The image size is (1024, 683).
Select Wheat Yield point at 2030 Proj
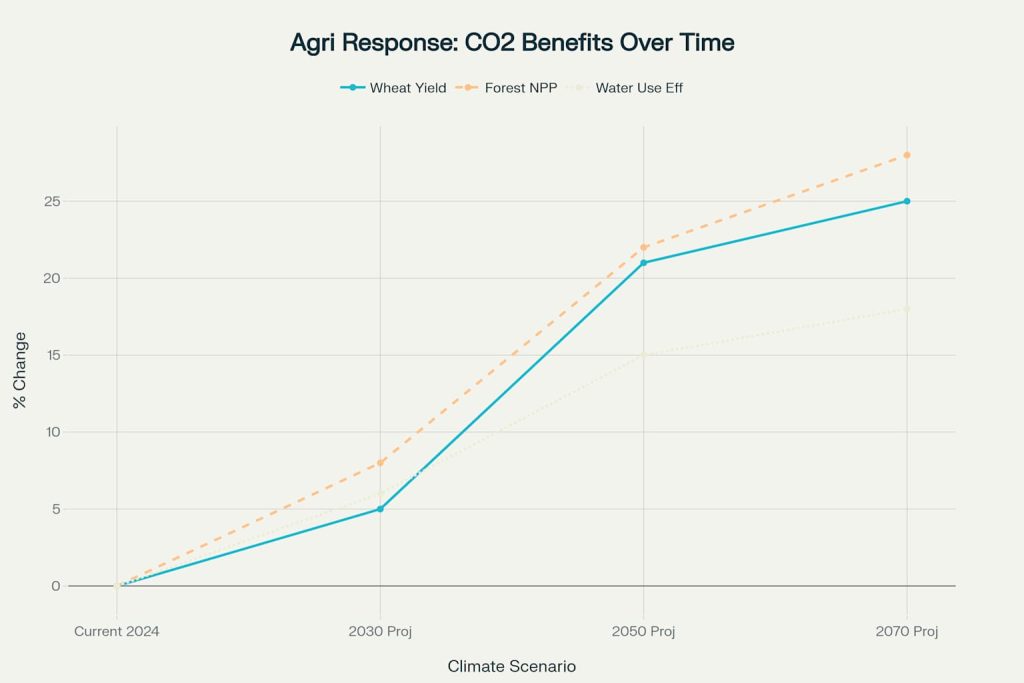point(380,509)
